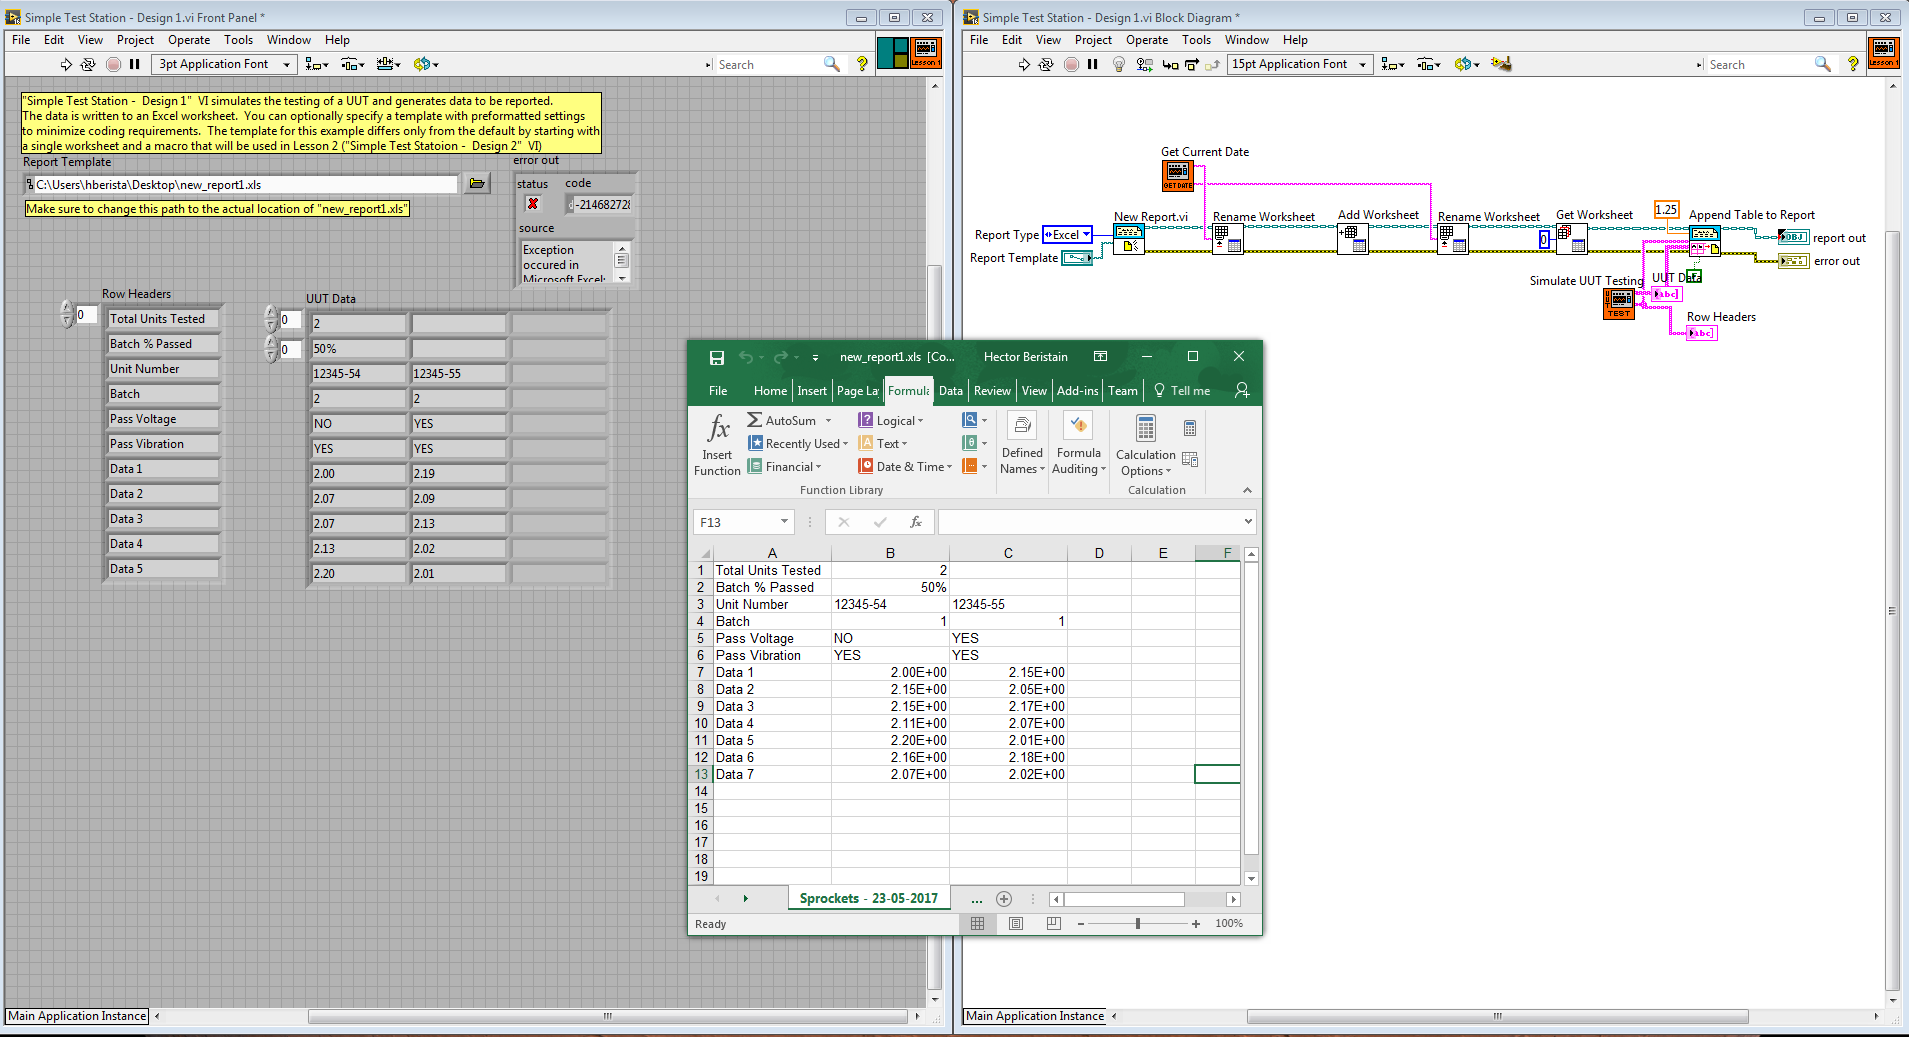Toggle Retain Wire Values in Block Diagram toolbar

[x=1144, y=64]
